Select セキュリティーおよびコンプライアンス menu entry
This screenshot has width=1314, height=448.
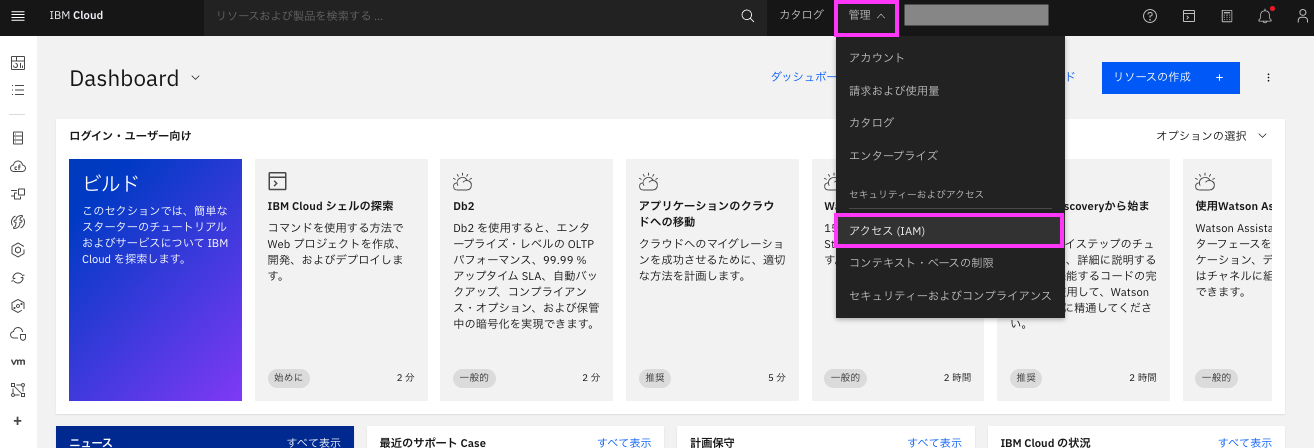click(x=951, y=296)
